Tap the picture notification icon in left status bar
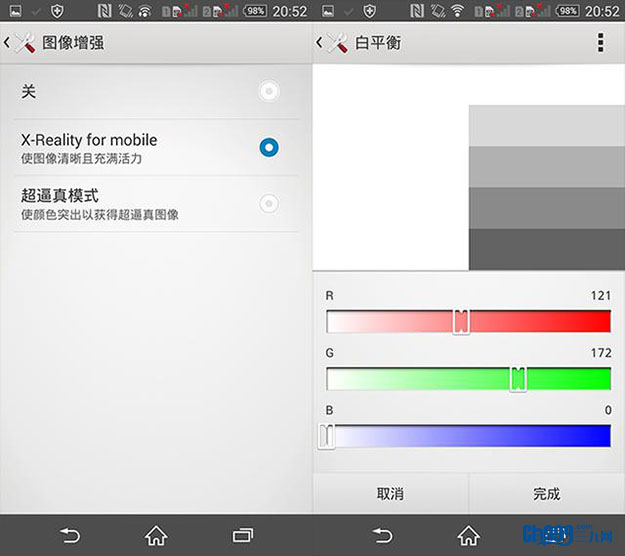 (x=16, y=11)
